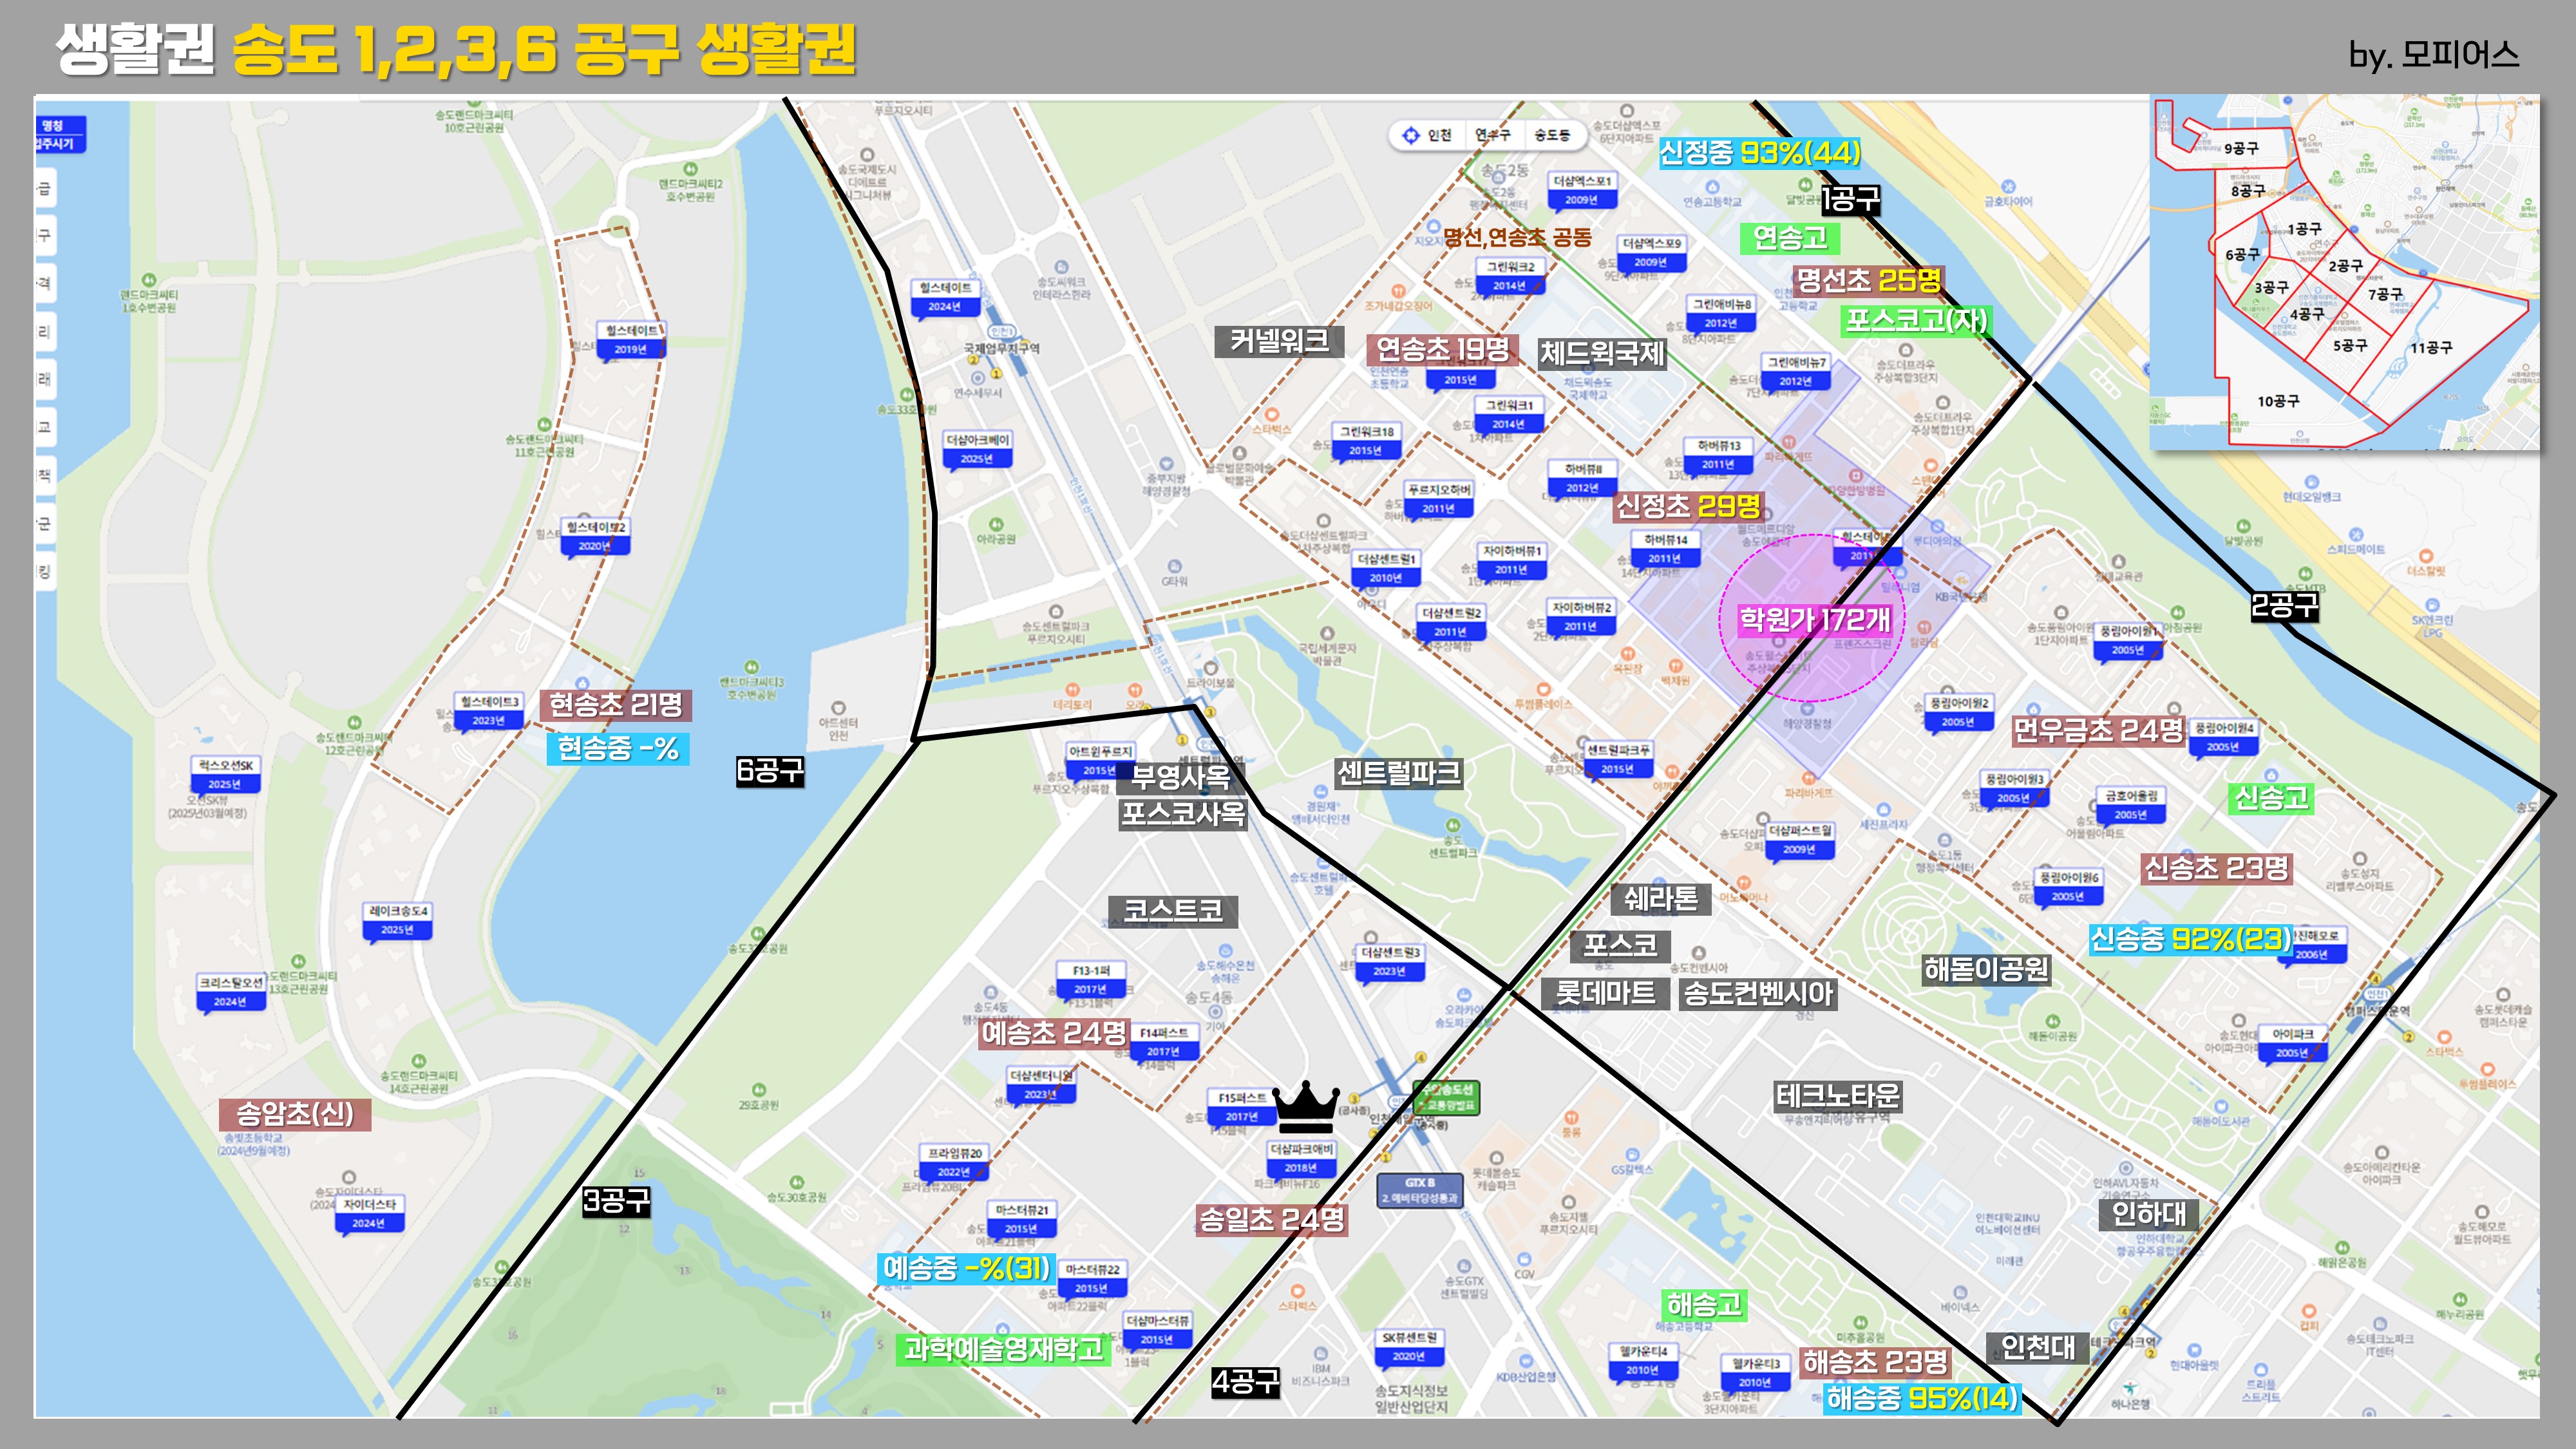Toggle the 명칭 display option
Screen dimensions: 2576x1449
coord(53,125)
